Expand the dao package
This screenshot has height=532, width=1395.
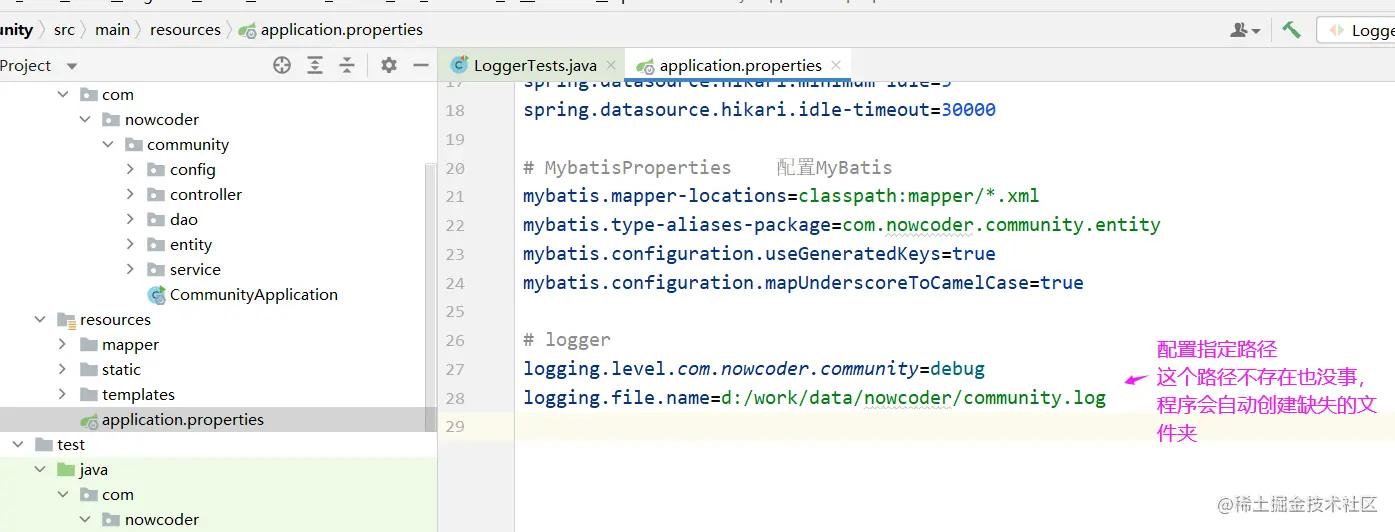point(130,219)
